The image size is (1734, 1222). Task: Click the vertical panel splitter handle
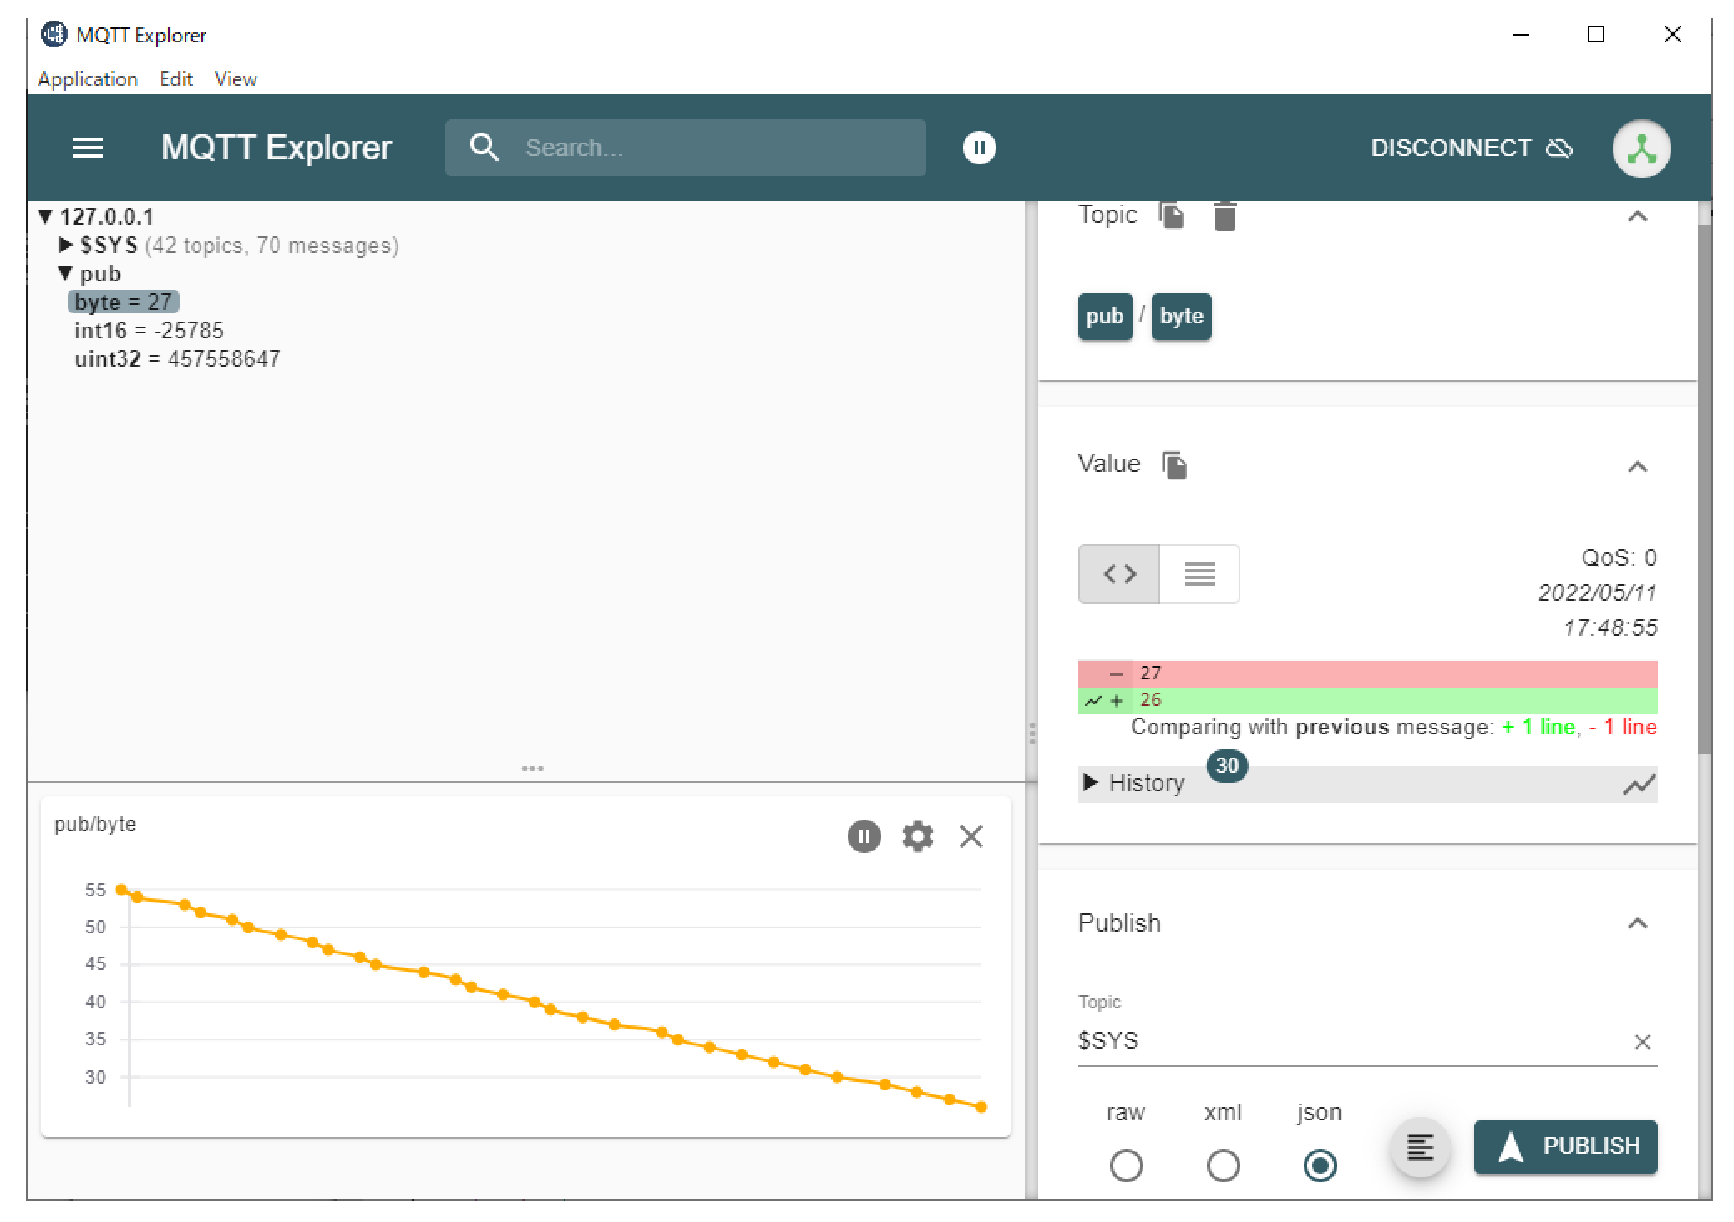click(x=1032, y=733)
